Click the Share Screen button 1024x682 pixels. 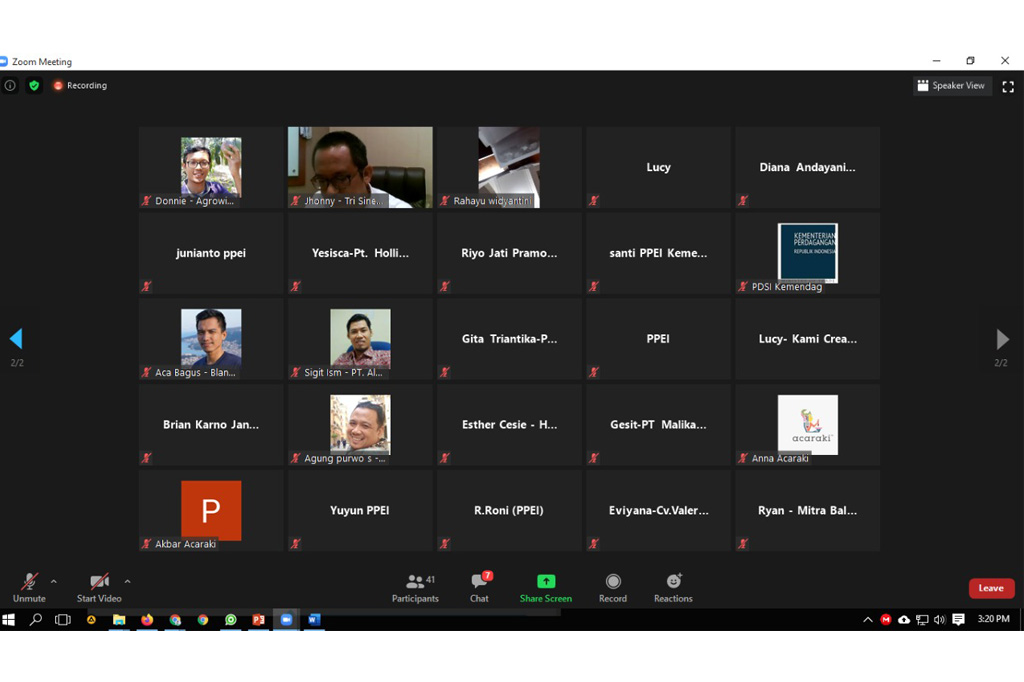pyautogui.click(x=546, y=587)
